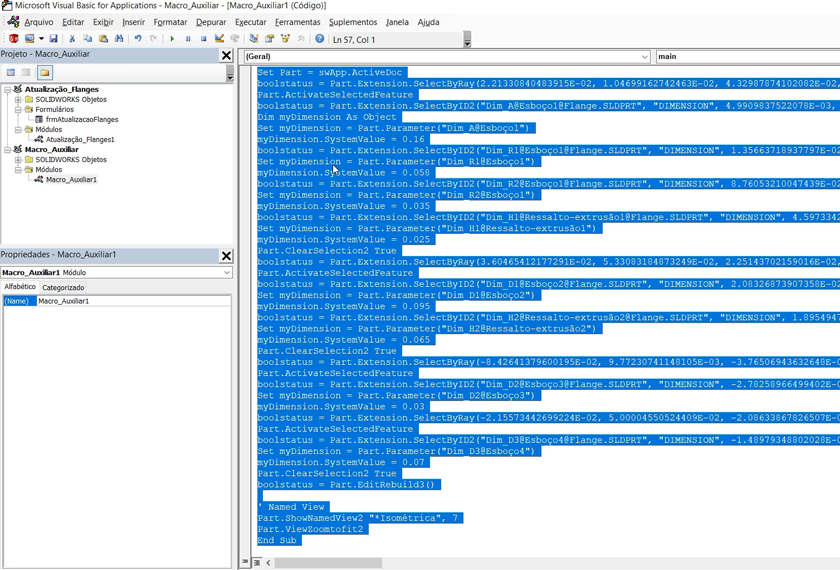
Task: Open the Object Browser icon
Action: pos(285,39)
